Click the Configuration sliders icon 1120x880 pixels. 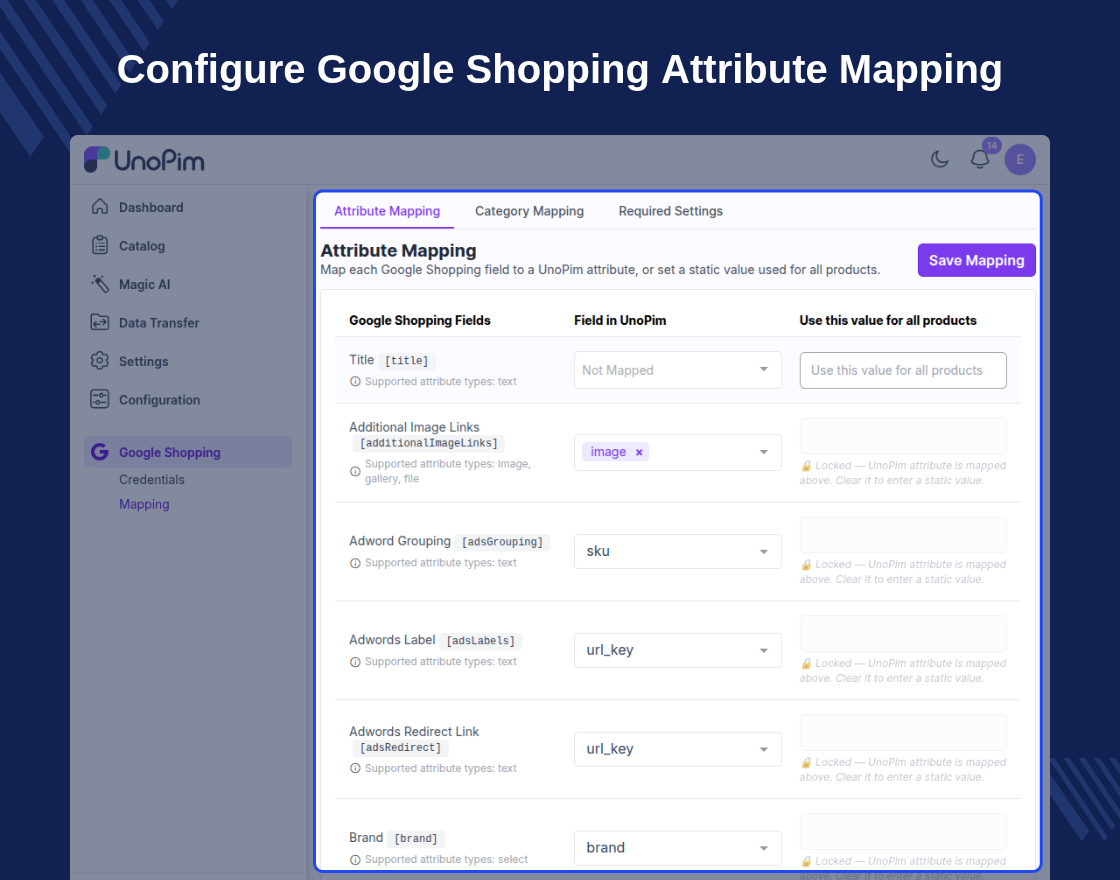100,399
